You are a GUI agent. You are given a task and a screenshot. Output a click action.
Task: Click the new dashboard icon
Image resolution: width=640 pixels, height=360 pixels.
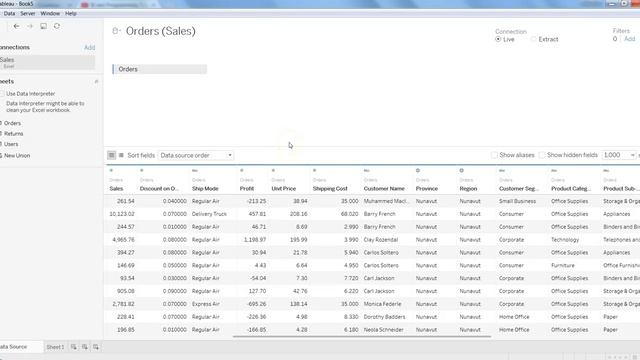pyautogui.click(x=84, y=347)
